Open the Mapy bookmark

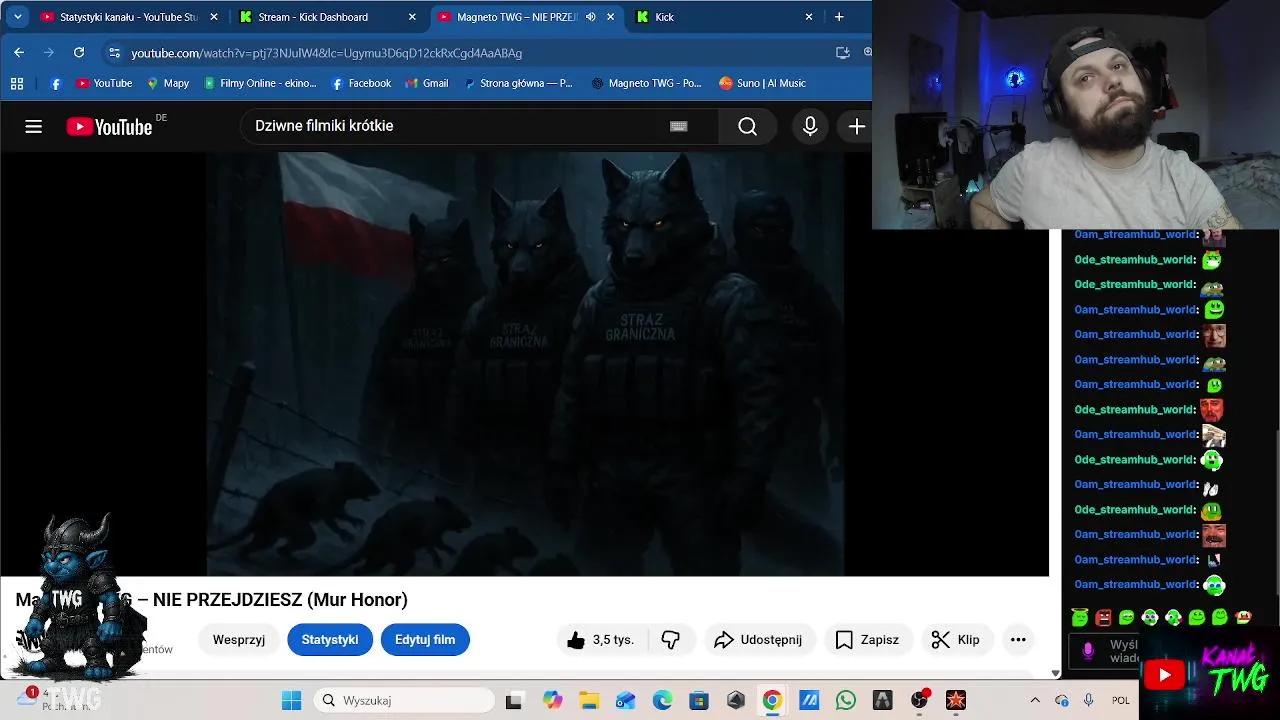click(x=168, y=84)
